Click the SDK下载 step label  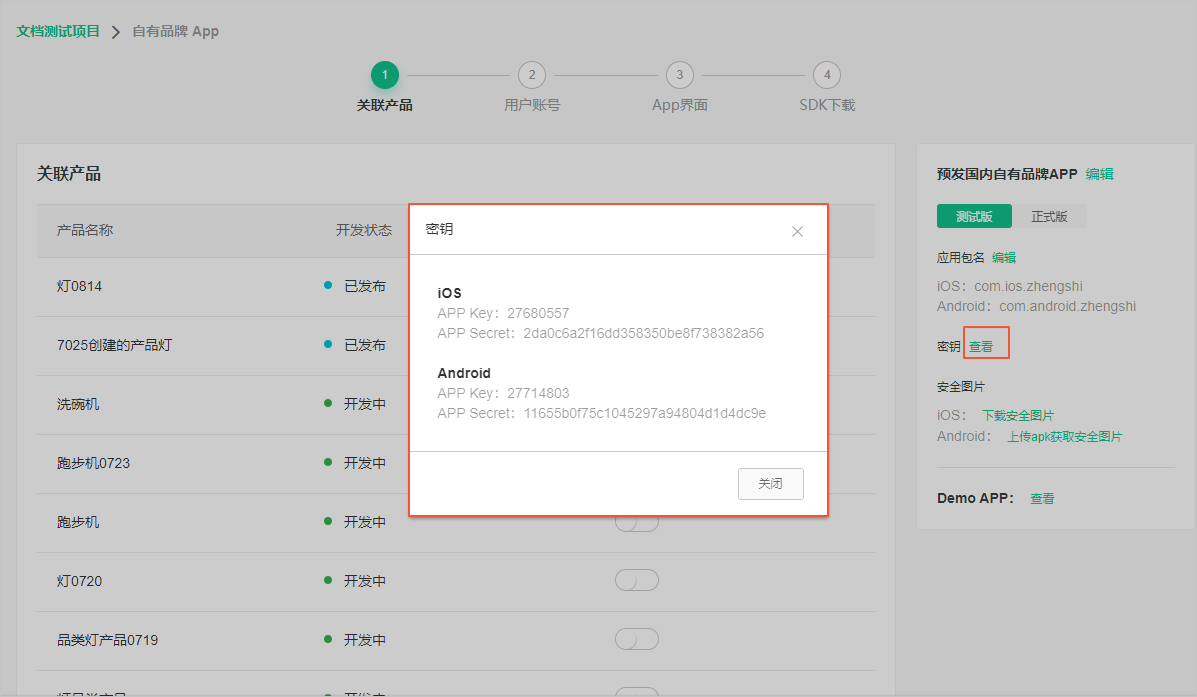(x=827, y=105)
